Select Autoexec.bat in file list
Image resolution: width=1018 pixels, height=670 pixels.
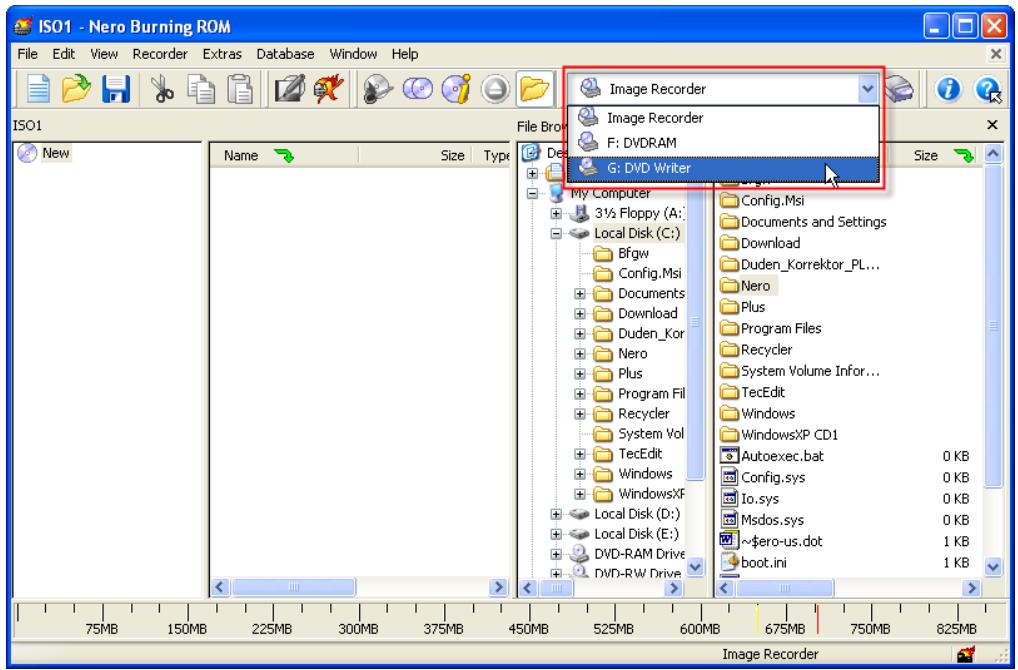pyautogui.click(x=782, y=456)
